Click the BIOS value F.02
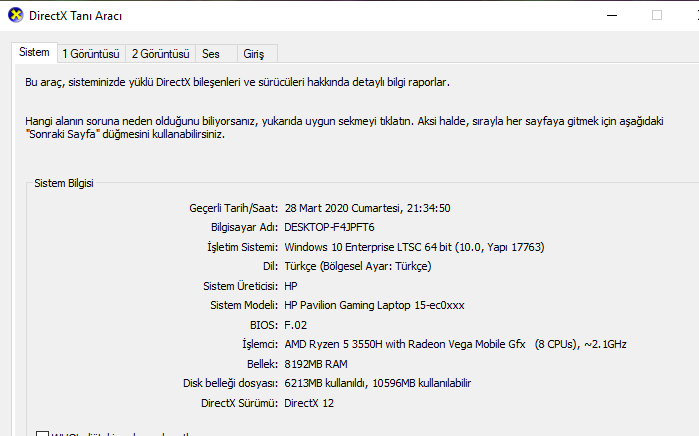Viewport: 699px width, 436px height. 296,325
